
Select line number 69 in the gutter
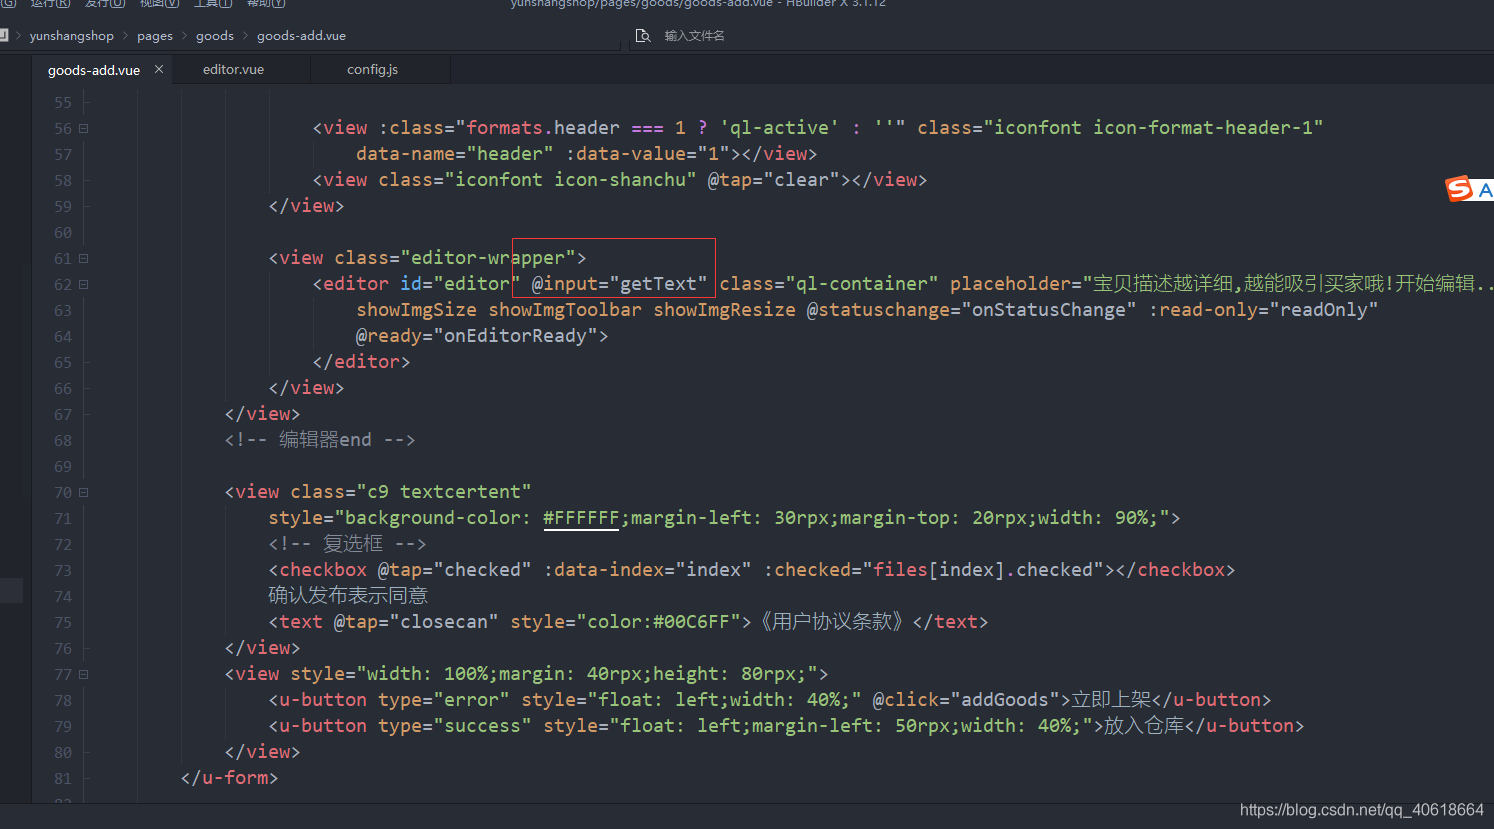tap(63, 466)
